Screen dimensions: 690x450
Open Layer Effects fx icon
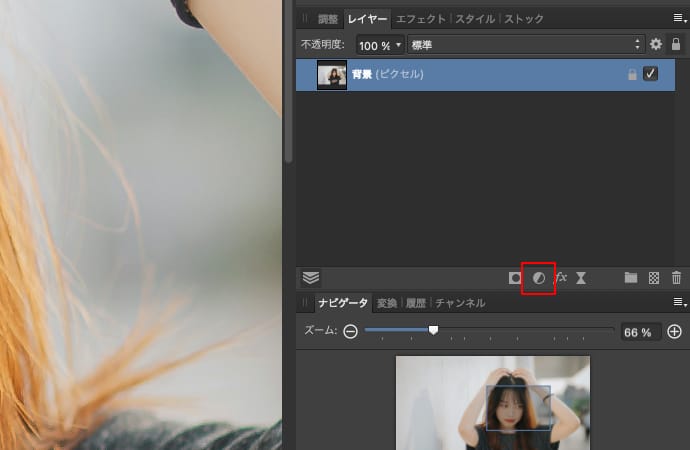561,277
